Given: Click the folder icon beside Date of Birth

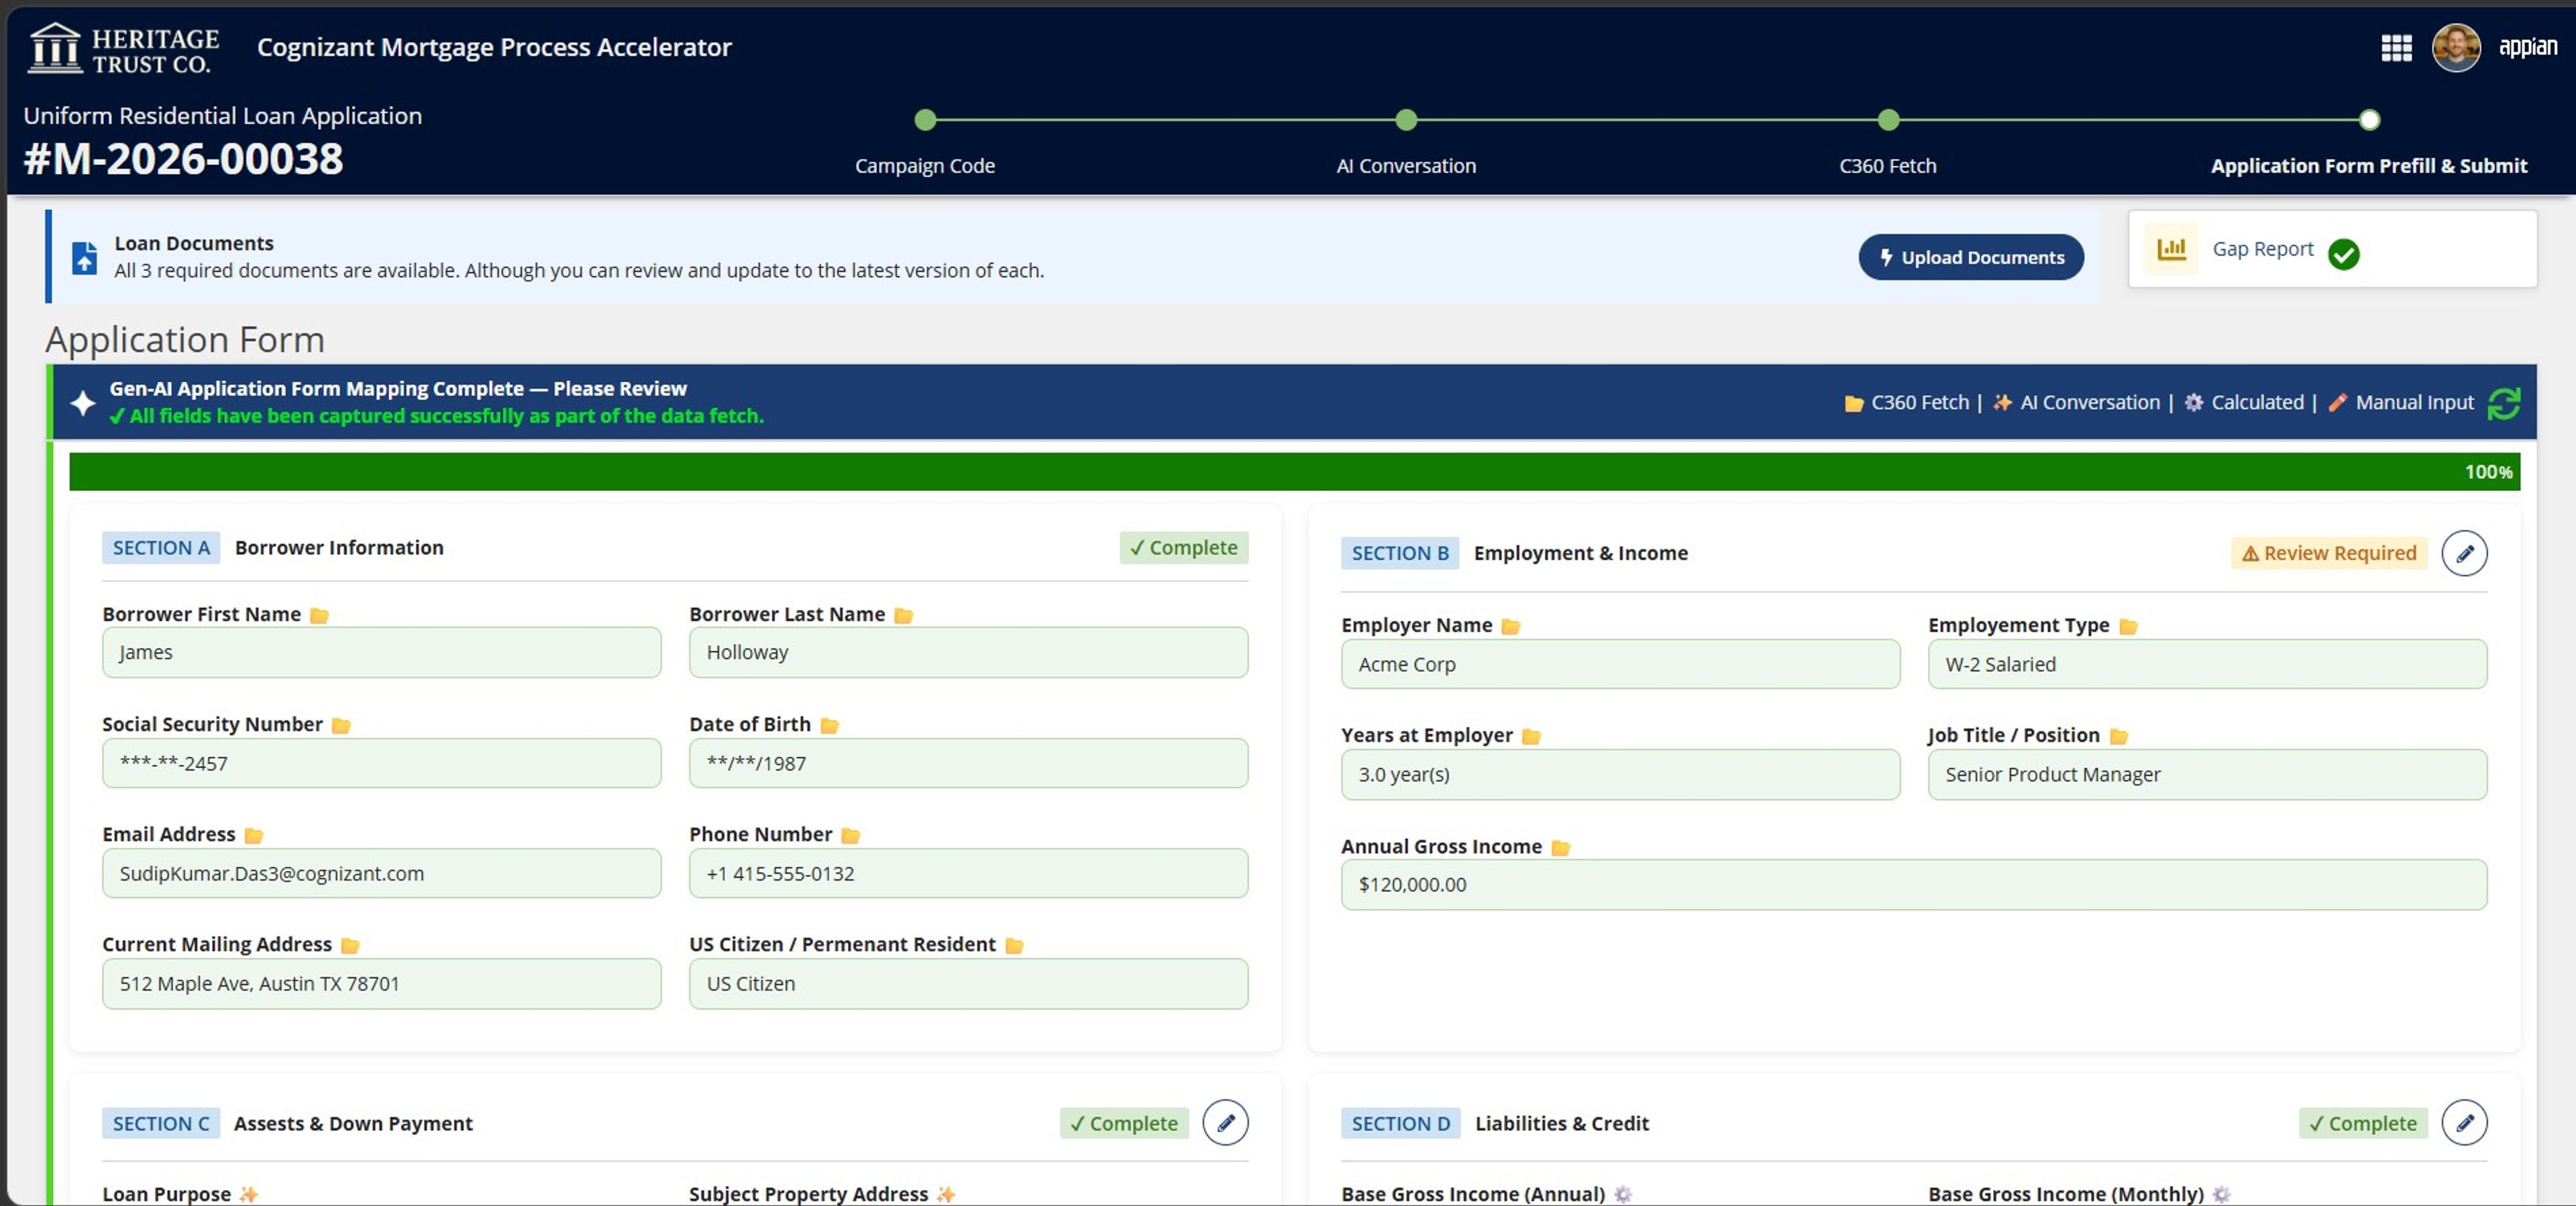Looking at the screenshot, I should tap(829, 725).
